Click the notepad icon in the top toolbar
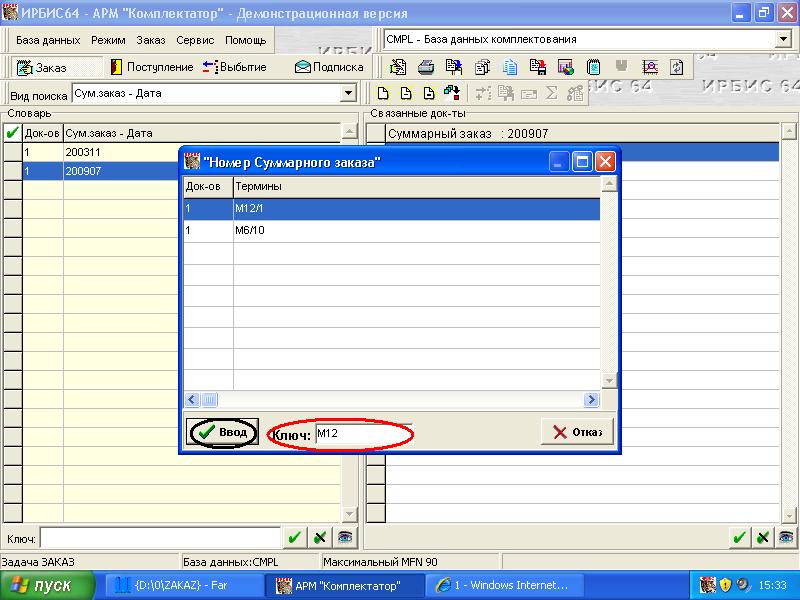This screenshot has width=800, height=600. (593, 67)
